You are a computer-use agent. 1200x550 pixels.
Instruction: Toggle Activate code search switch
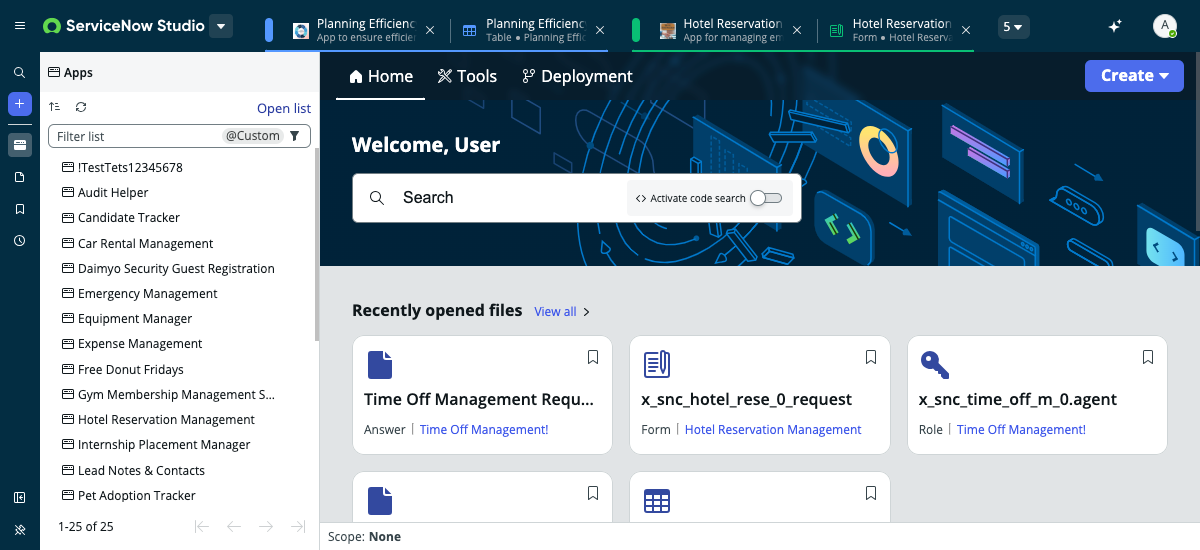(x=765, y=198)
